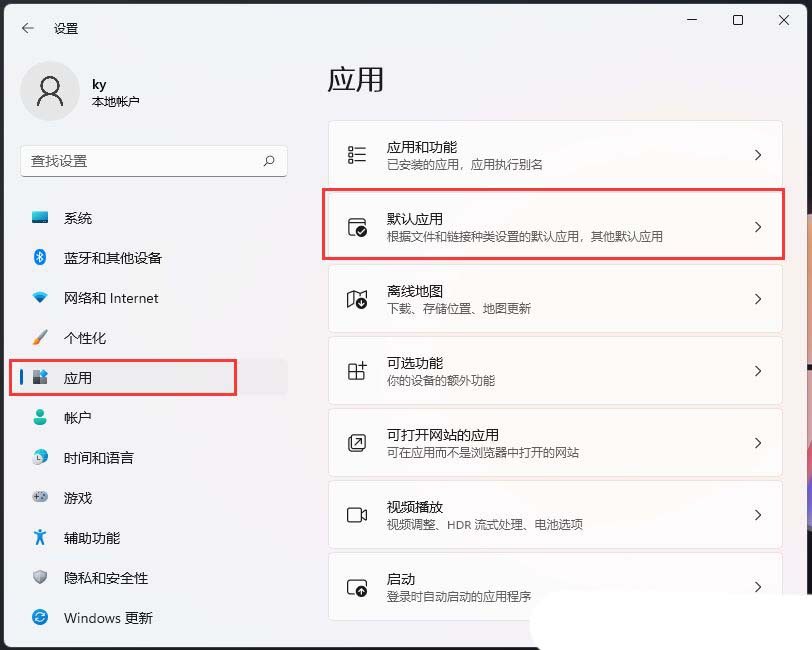Image resolution: width=812 pixels, height=650 pixels.
Task: Open the 视频播放 chevron arrow
Action: click(758, 515)
